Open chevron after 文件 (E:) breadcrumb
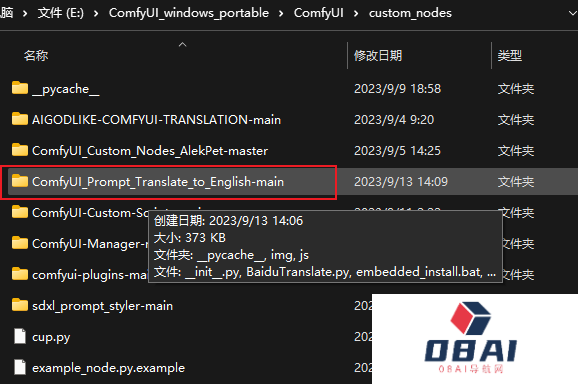 [96, 14]
